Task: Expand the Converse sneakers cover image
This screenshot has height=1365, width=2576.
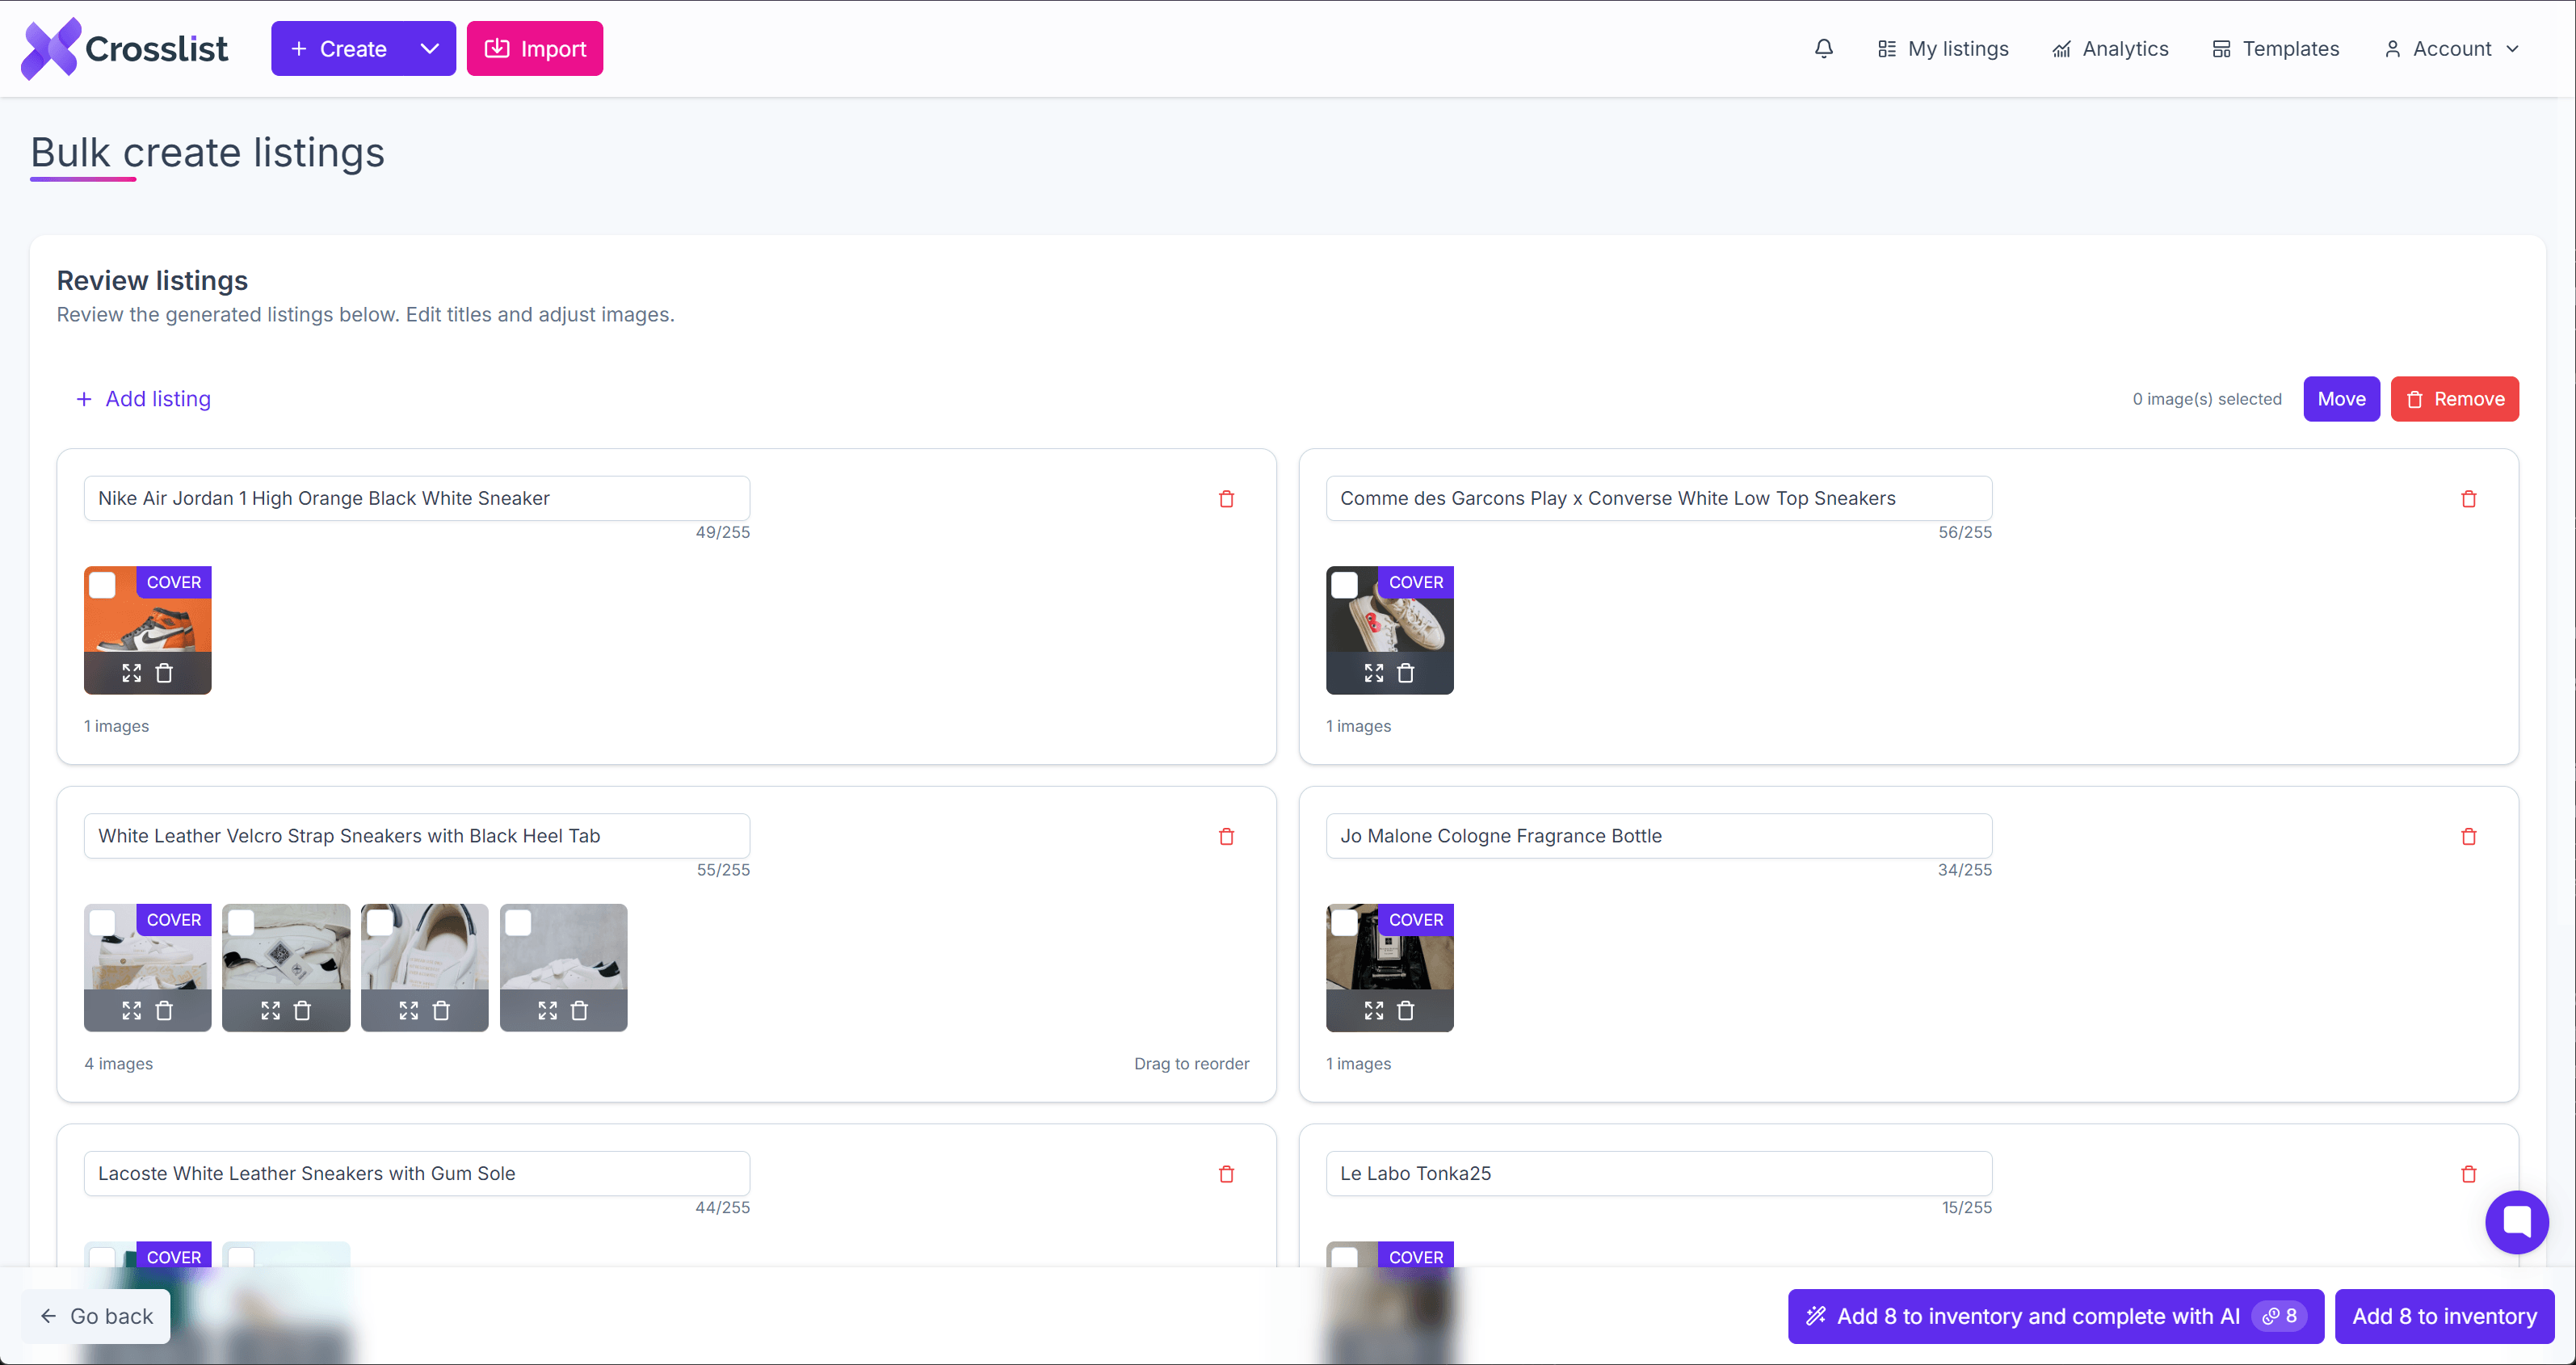Action: coord(1374,673)
